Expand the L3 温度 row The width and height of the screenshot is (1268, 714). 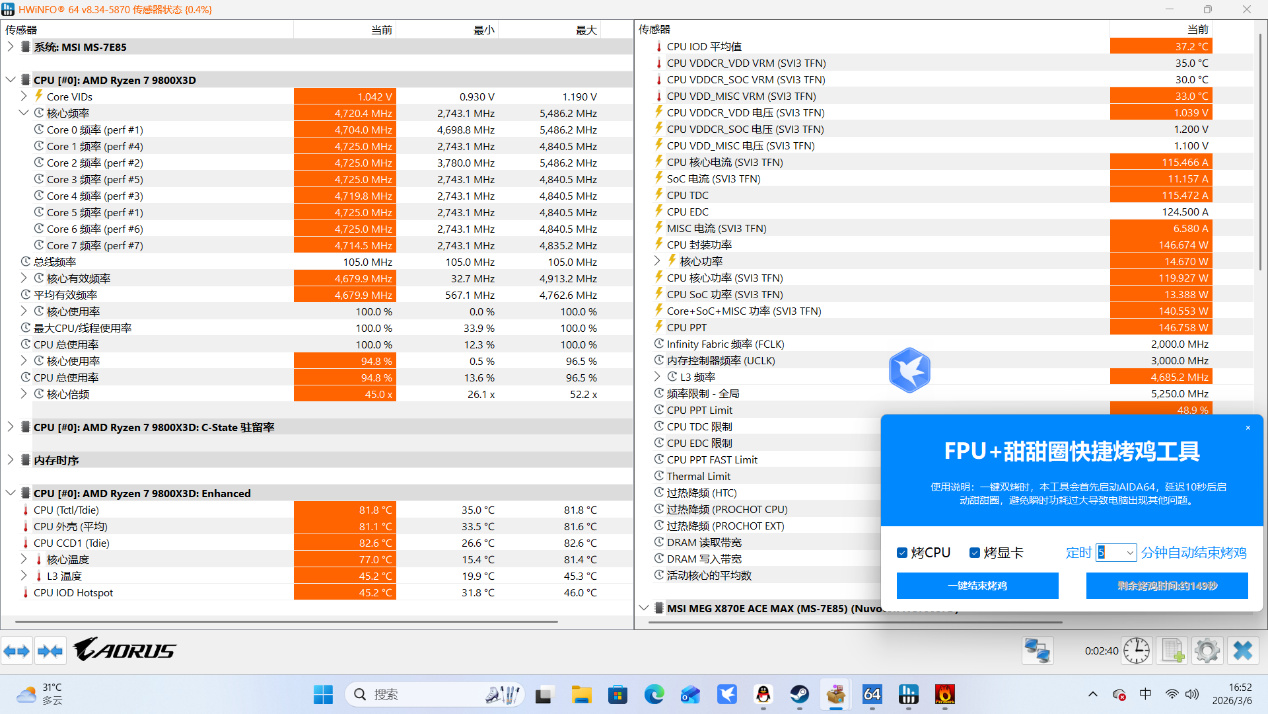(24, 576)
